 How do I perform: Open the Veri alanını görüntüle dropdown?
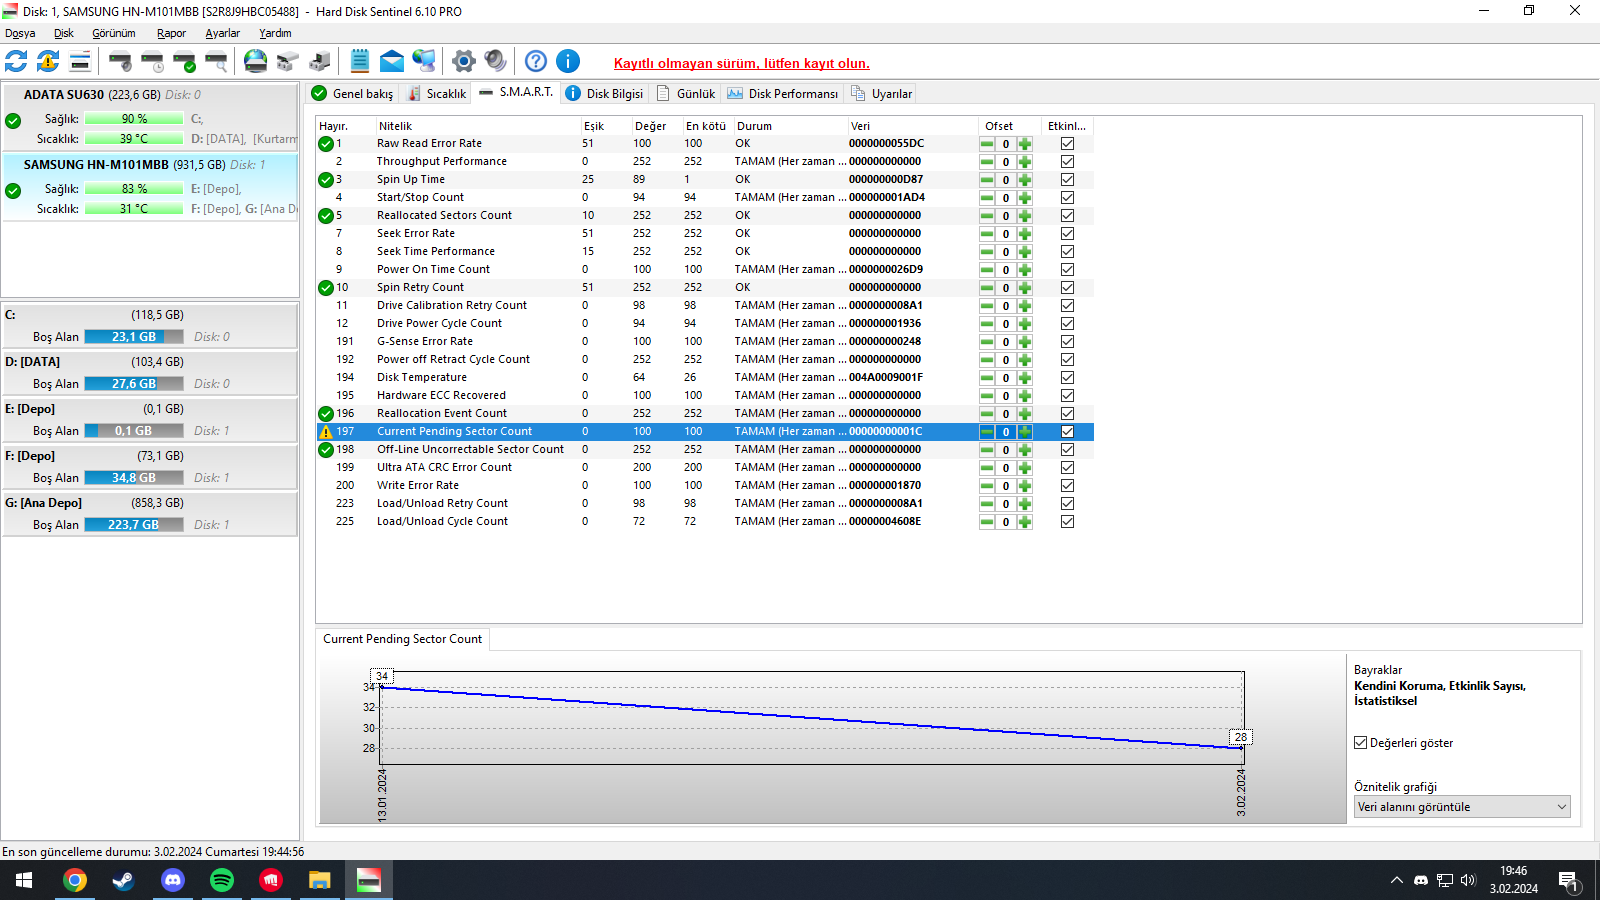click(x=1462, y=807)
